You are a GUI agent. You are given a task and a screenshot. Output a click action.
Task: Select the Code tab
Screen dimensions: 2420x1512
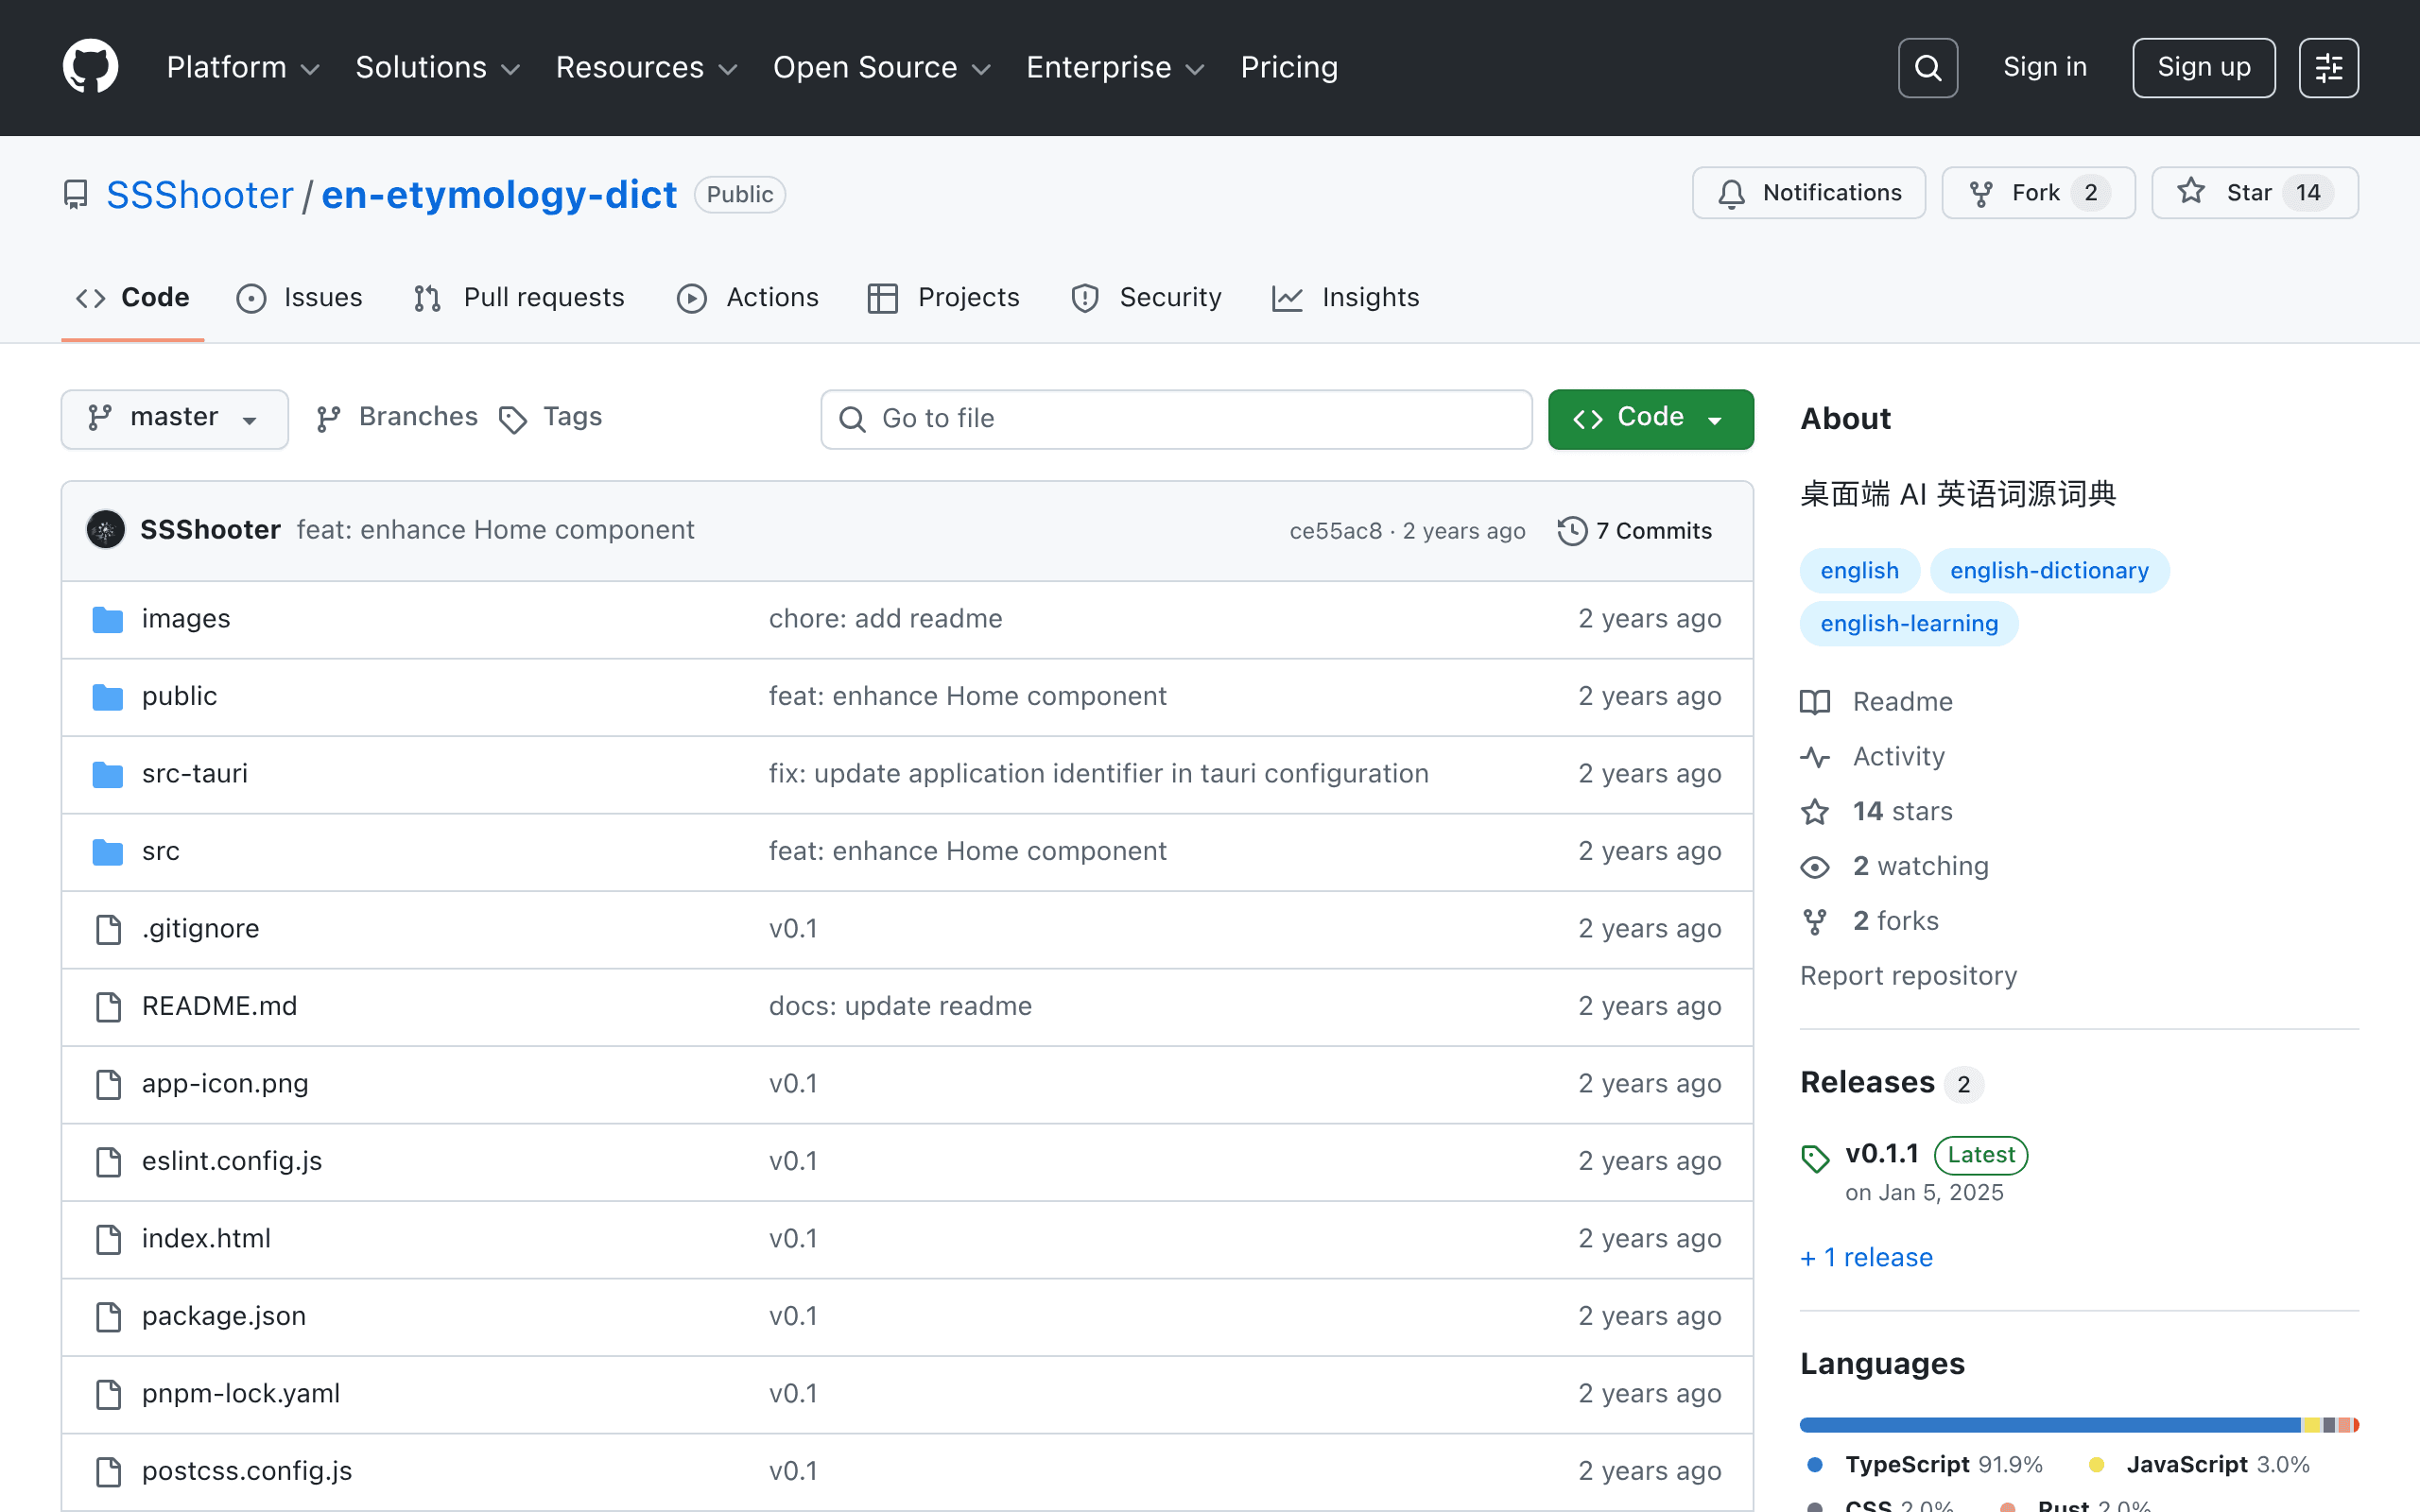pos(133,298)
